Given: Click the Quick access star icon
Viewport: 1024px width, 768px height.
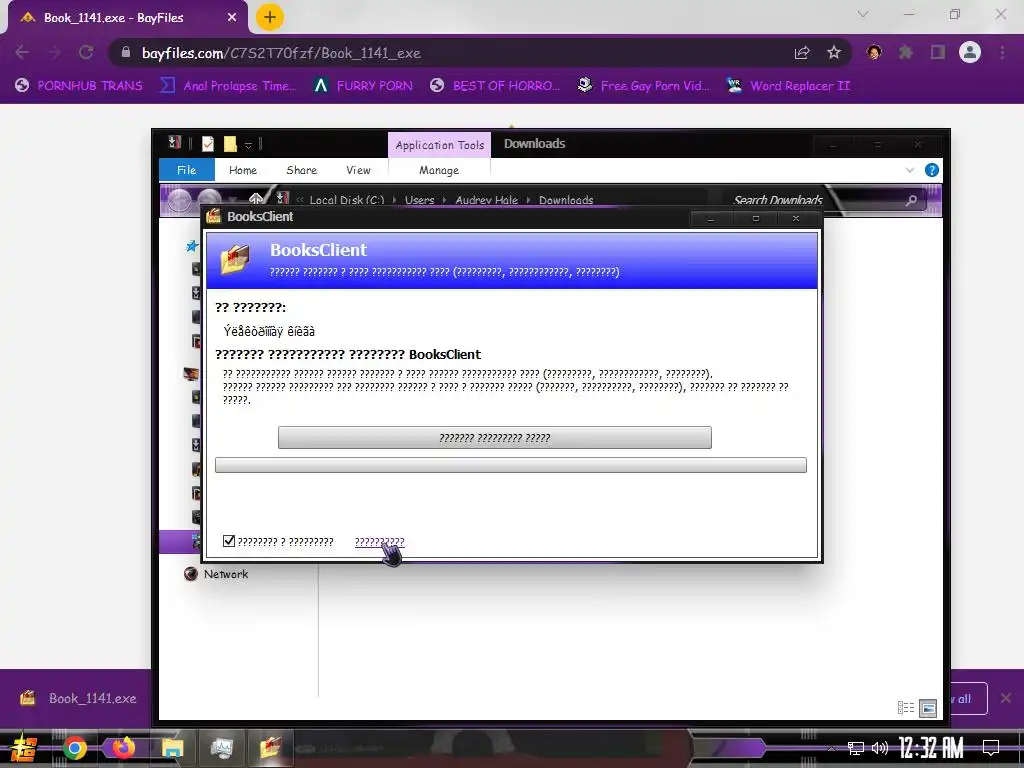Looking at the screenshot, I should click(x=192, y=246).
